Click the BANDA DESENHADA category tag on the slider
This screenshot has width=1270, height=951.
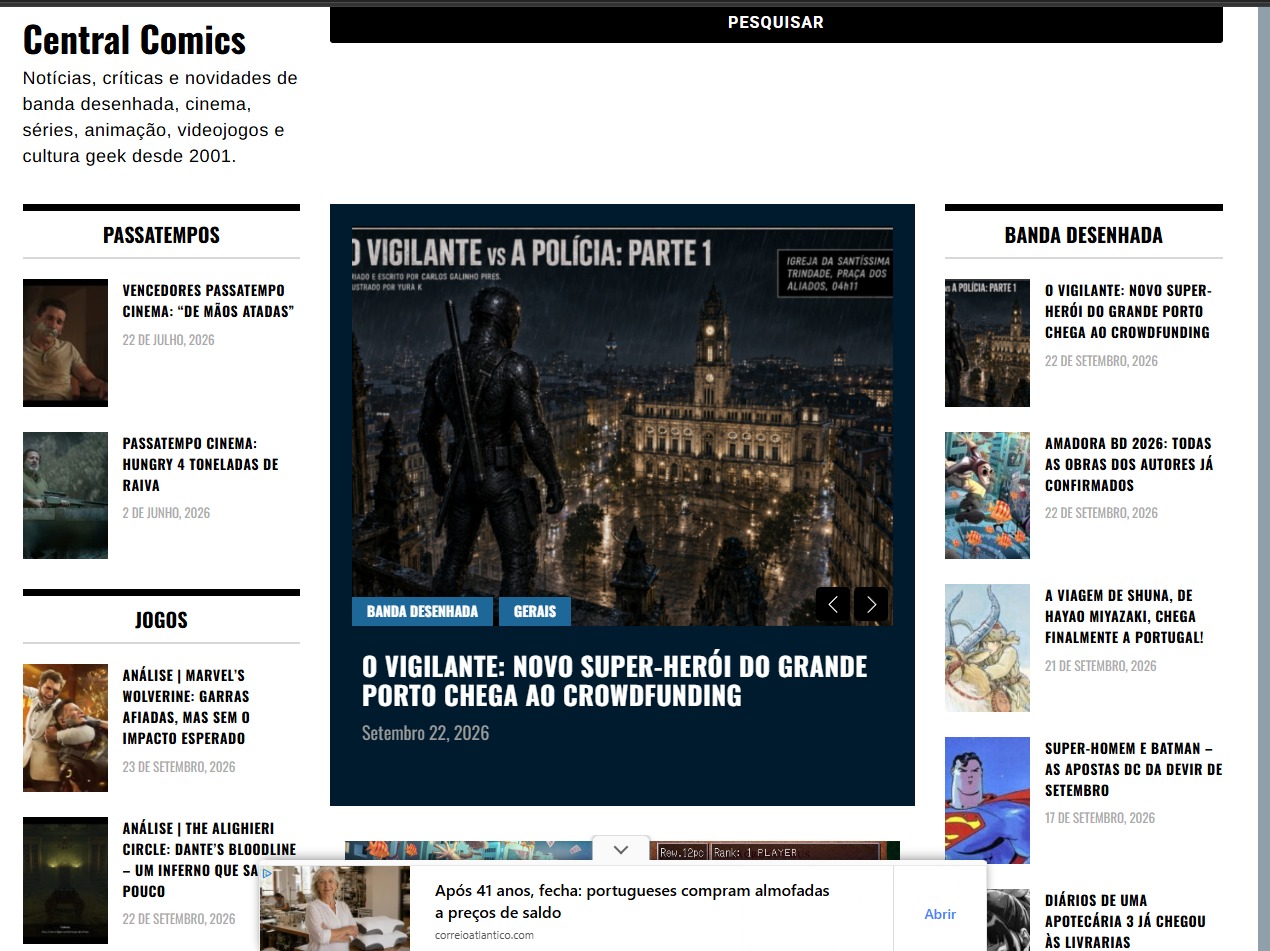tap(422, 611)
